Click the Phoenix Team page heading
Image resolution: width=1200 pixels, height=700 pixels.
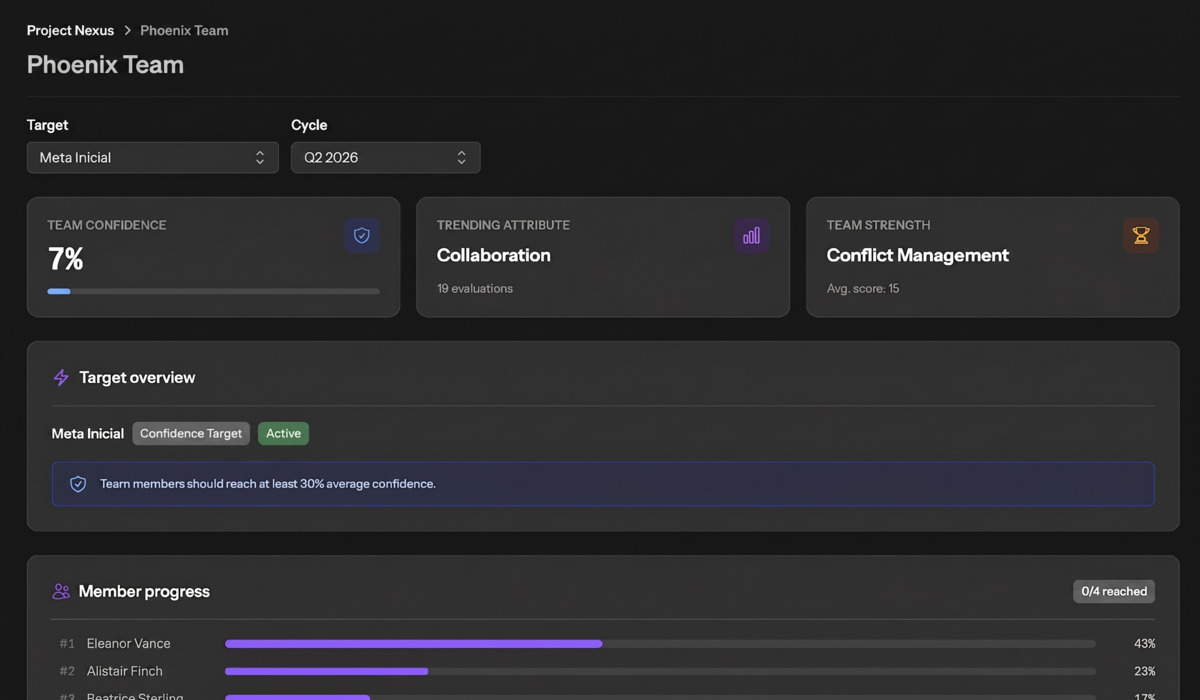(x=105, y=65)
